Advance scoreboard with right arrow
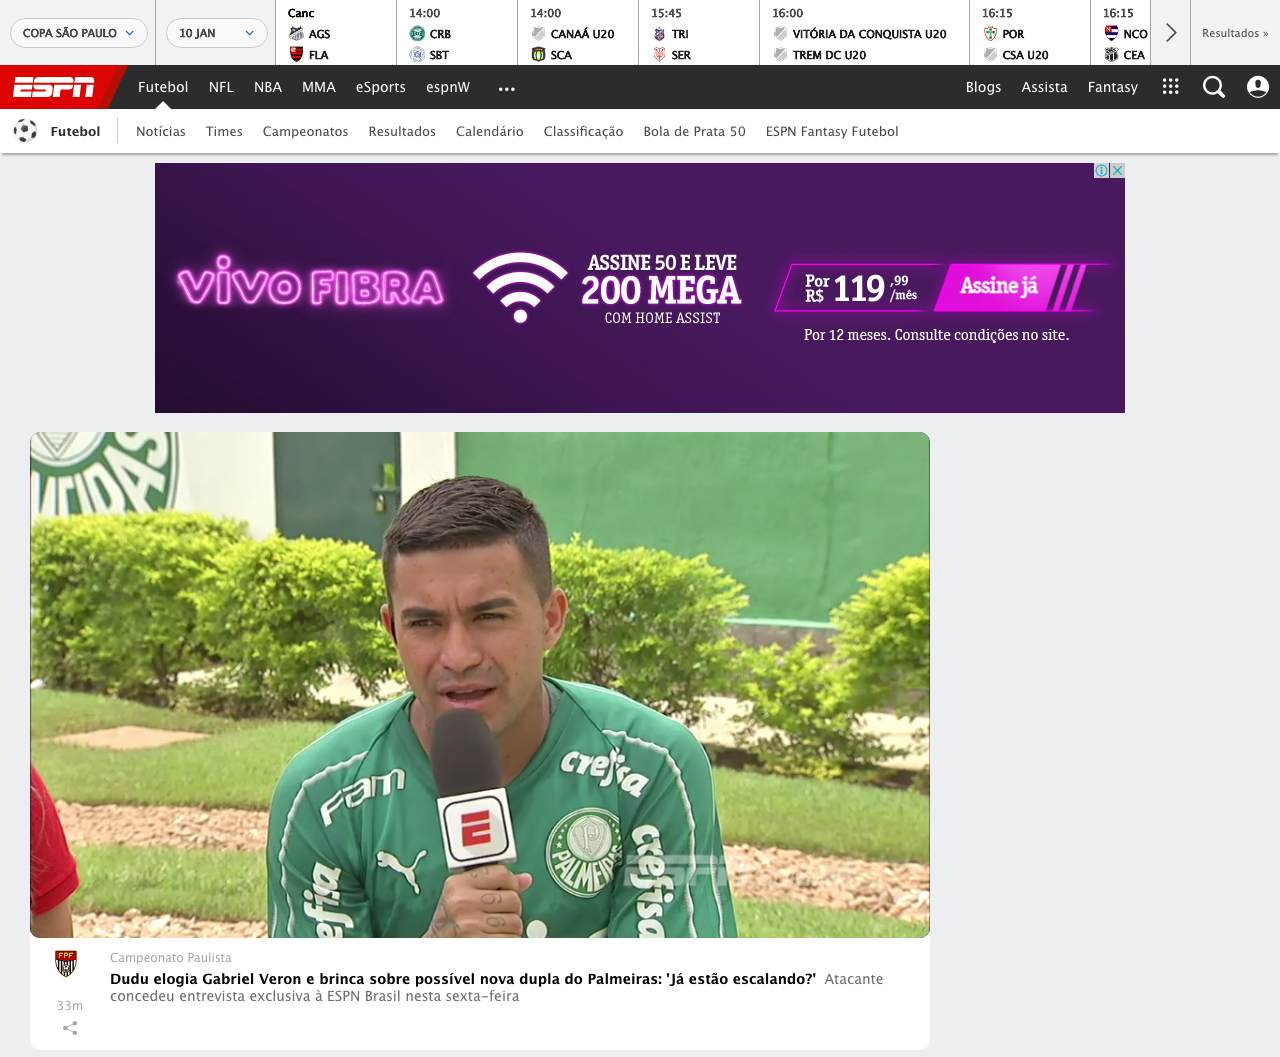The width and height of the screenshot is (1280, 1057). point(1171,33)
